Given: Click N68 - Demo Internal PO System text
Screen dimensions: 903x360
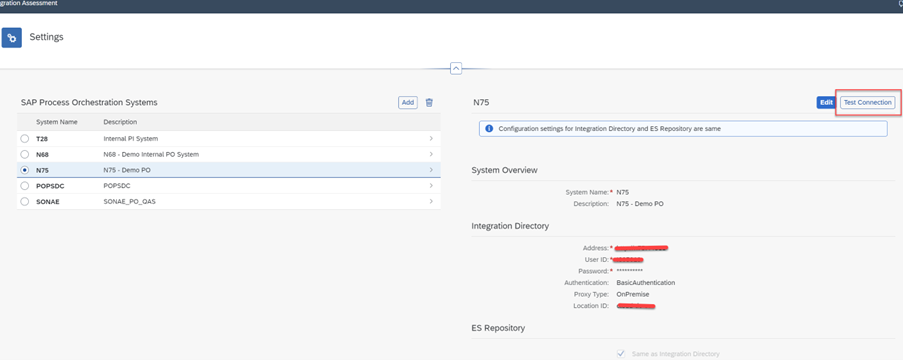Looking at the screenshot, I should point(151,154).
